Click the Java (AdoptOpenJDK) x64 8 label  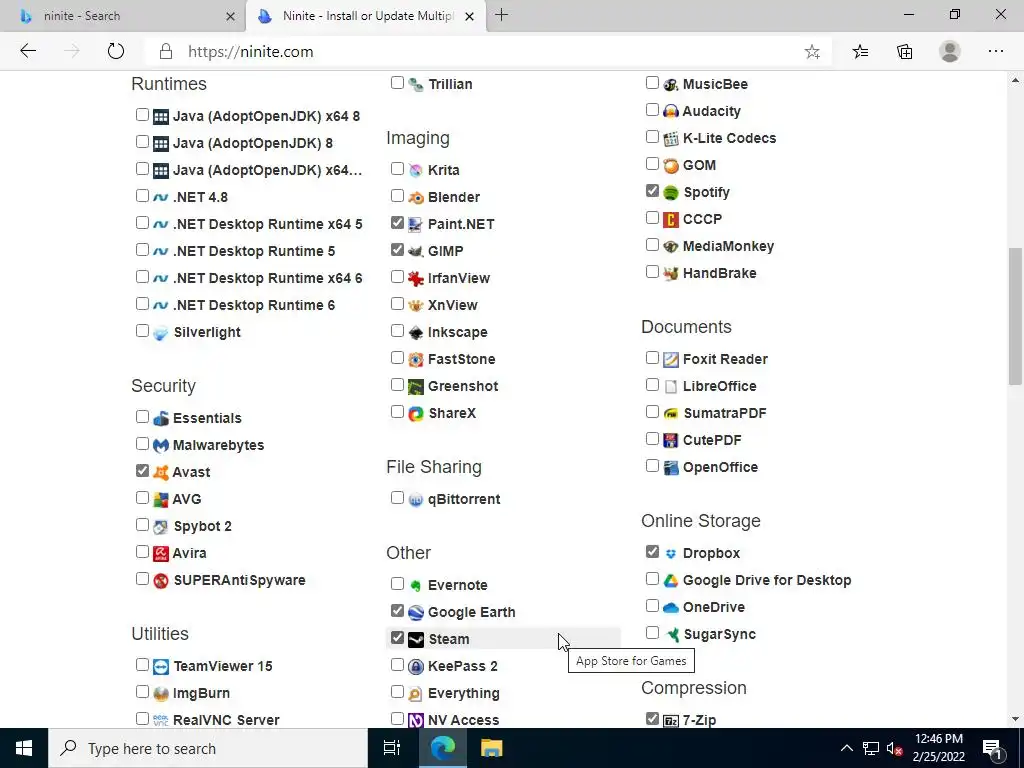[266, 116]
